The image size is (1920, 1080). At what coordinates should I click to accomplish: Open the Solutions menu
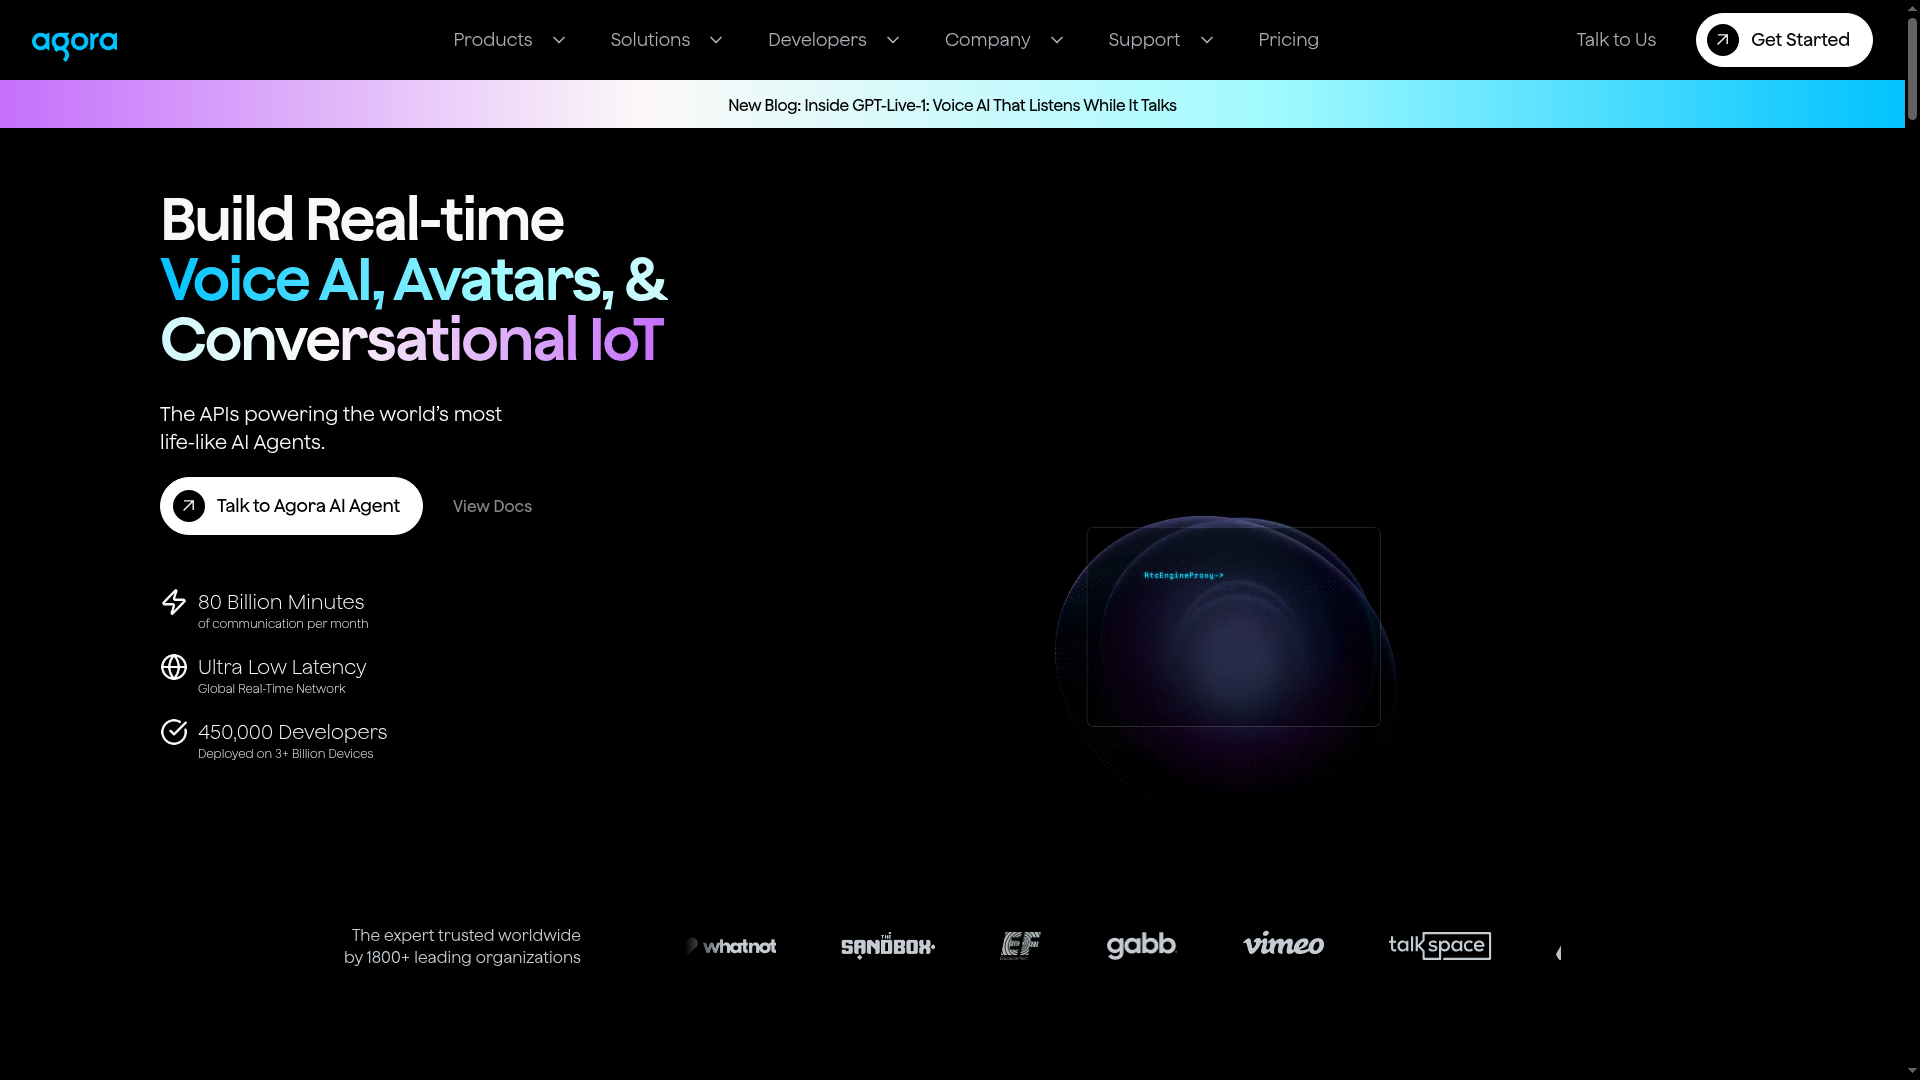pos(650,40)
